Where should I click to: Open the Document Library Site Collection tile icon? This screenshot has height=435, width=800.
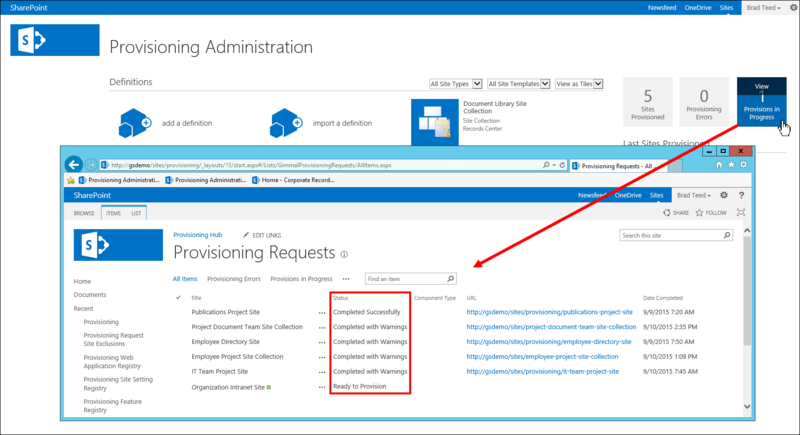435,122
